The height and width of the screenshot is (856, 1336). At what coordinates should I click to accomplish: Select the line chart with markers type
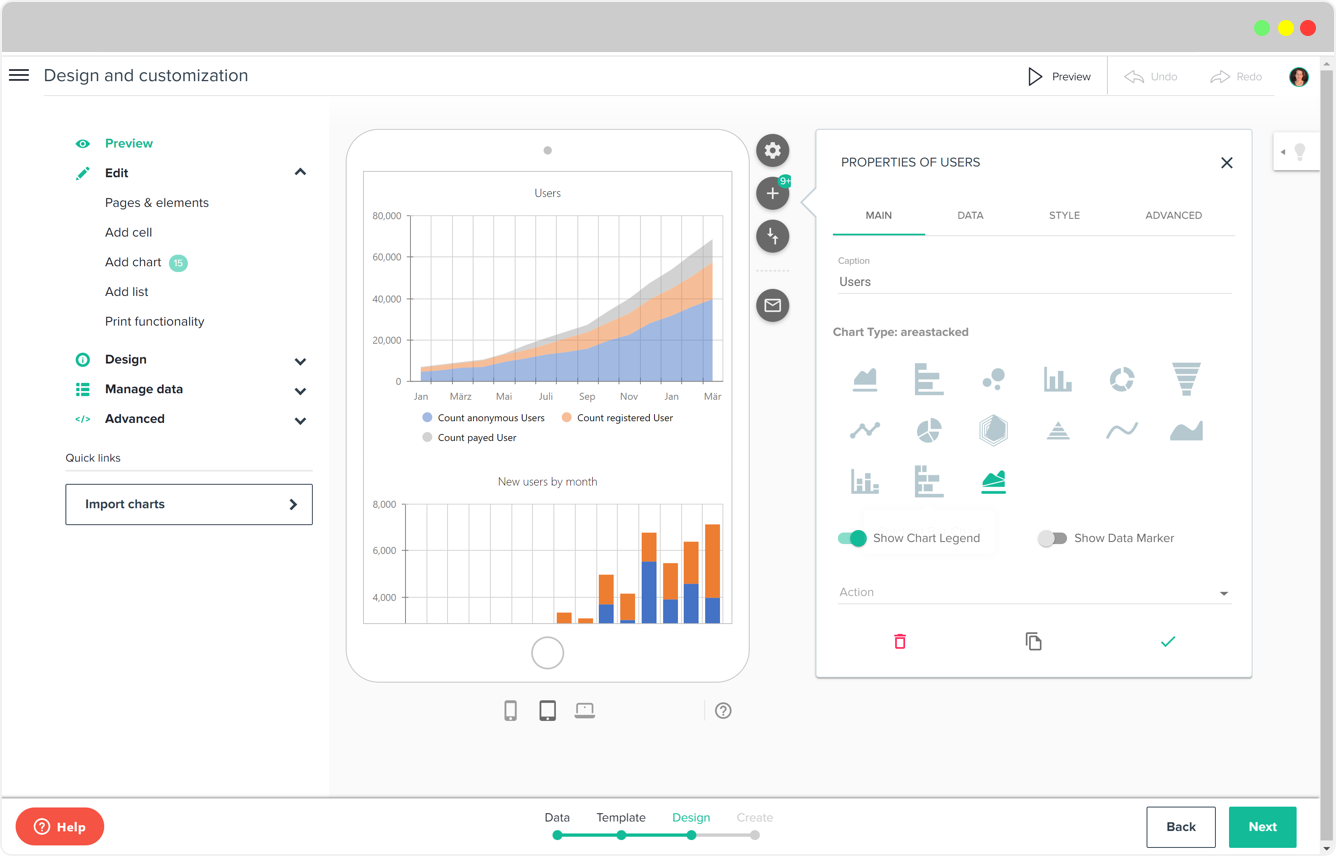[x=865, y=431]
